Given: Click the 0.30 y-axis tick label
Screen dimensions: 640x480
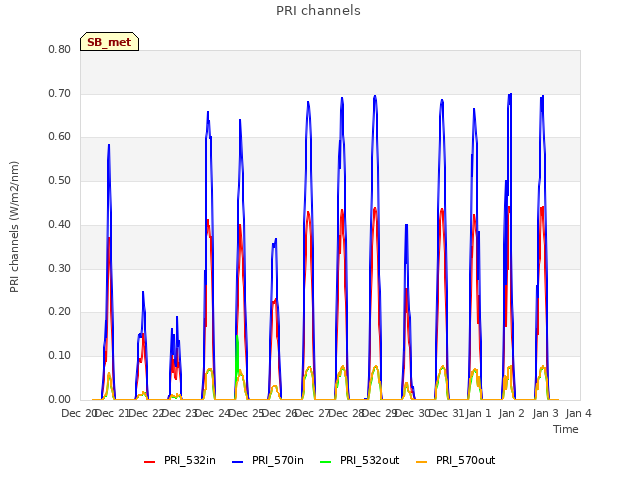Looking at the screenshot, I should click(x=60, y=268).
